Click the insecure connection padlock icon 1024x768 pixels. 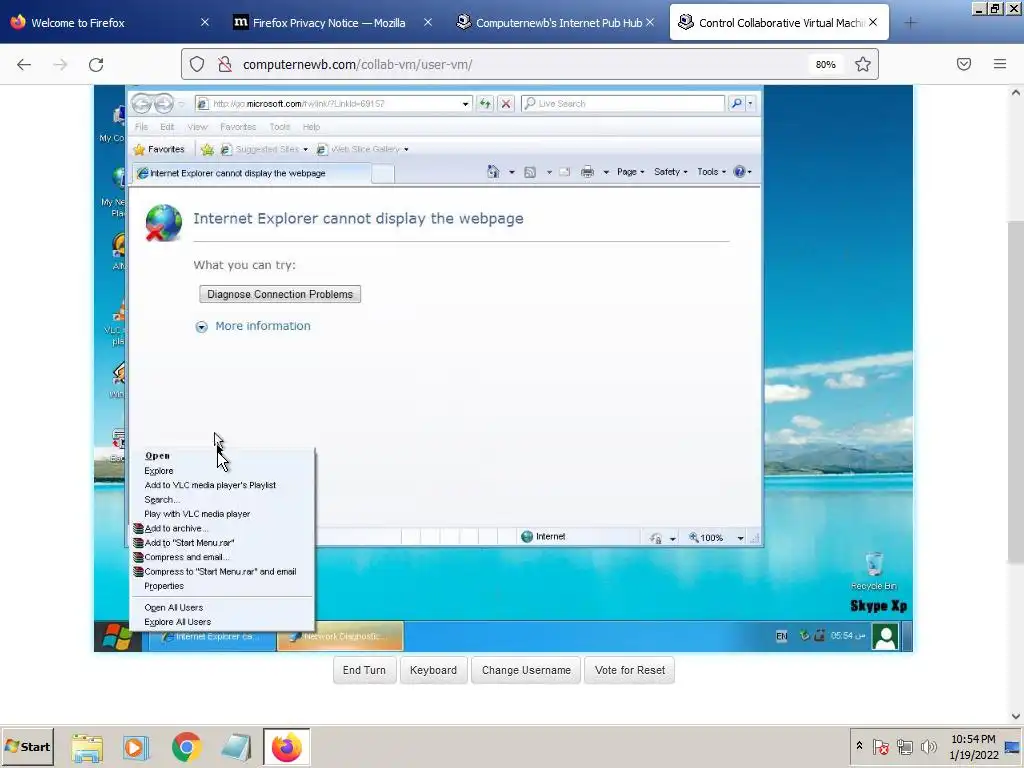pyautogui.click(x=225, y=64)
